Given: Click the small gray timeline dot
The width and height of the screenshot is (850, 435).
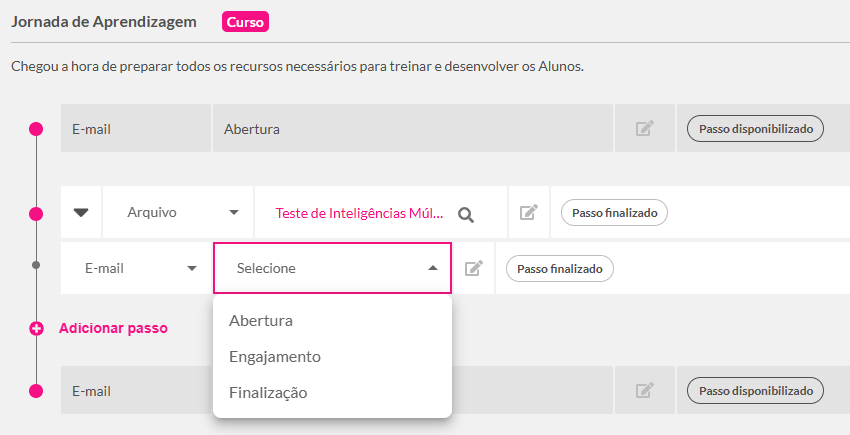Looking at the screenshot, I should point(36,265).
